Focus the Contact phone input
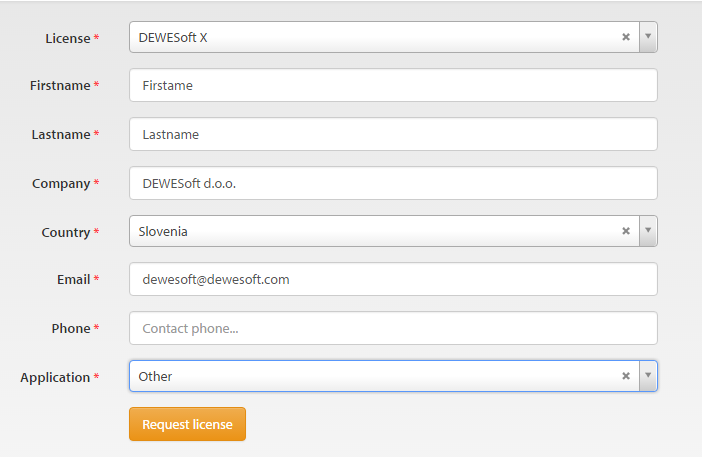The width and height of the screenshot is (702, 457). (393, 328)
